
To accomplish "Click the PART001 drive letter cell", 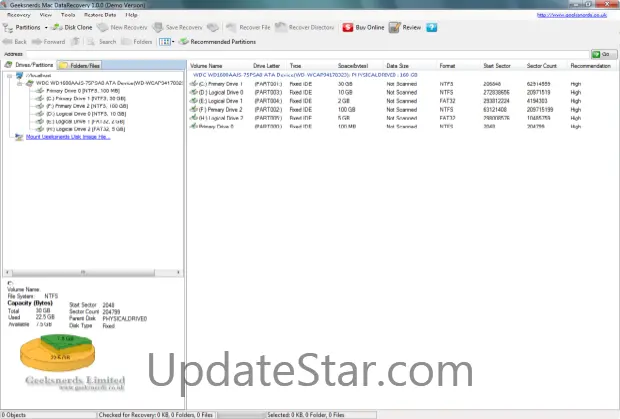I will point(268,84).
